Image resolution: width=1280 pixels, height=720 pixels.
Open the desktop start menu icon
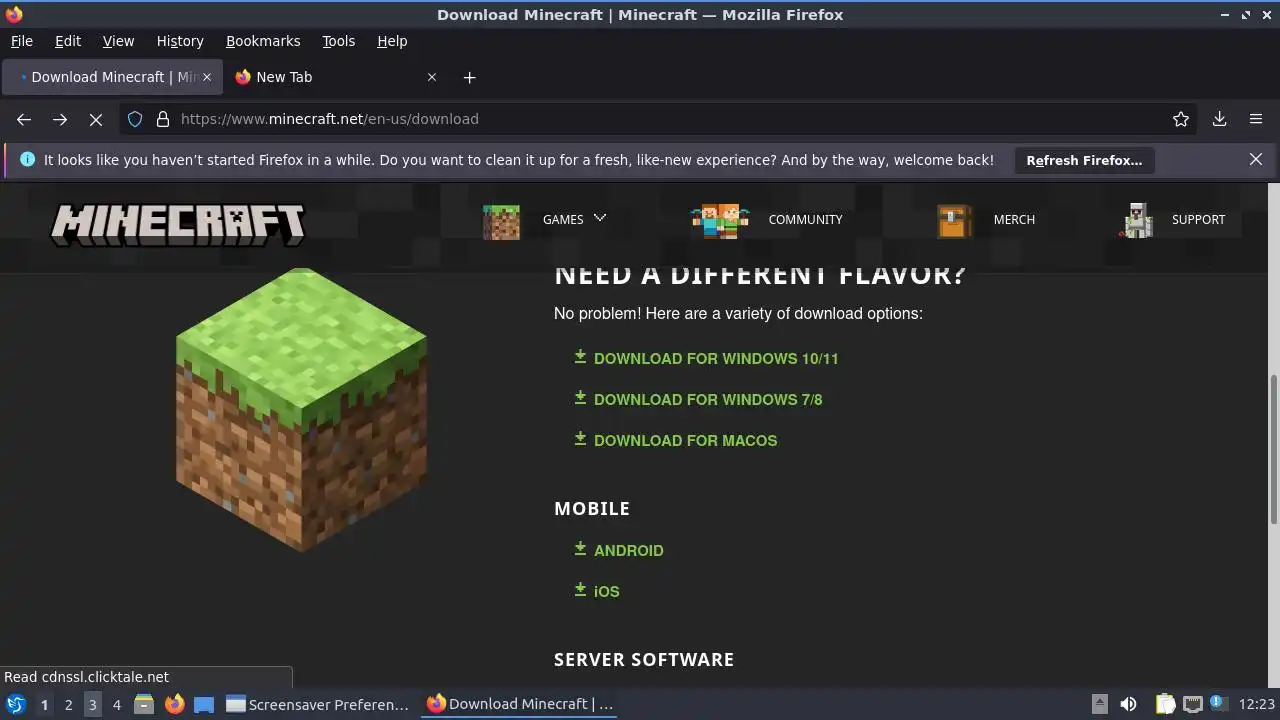[x=16, y=705]
